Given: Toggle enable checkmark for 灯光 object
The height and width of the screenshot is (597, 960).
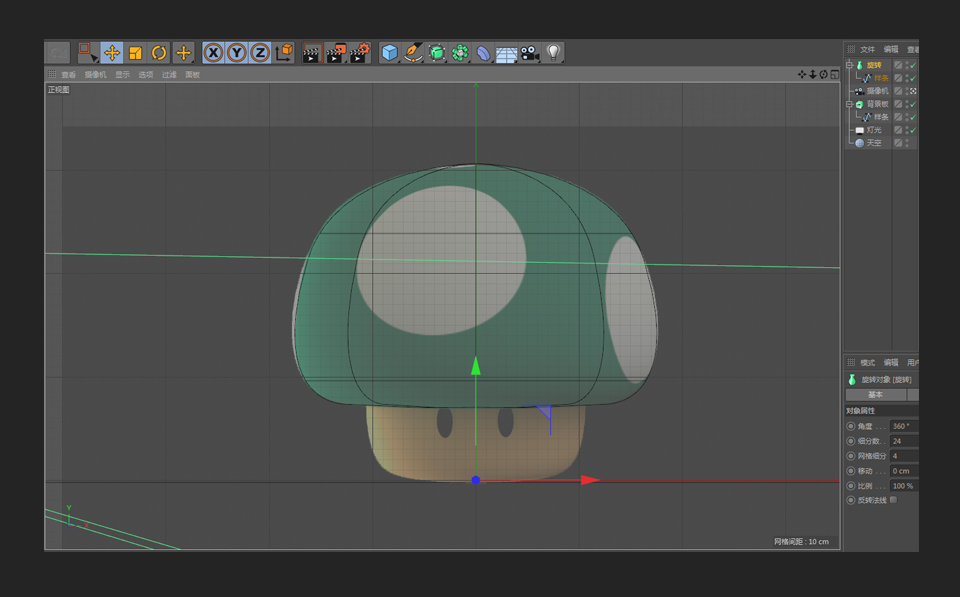Looking at the screenshot, I should point(913,130).
